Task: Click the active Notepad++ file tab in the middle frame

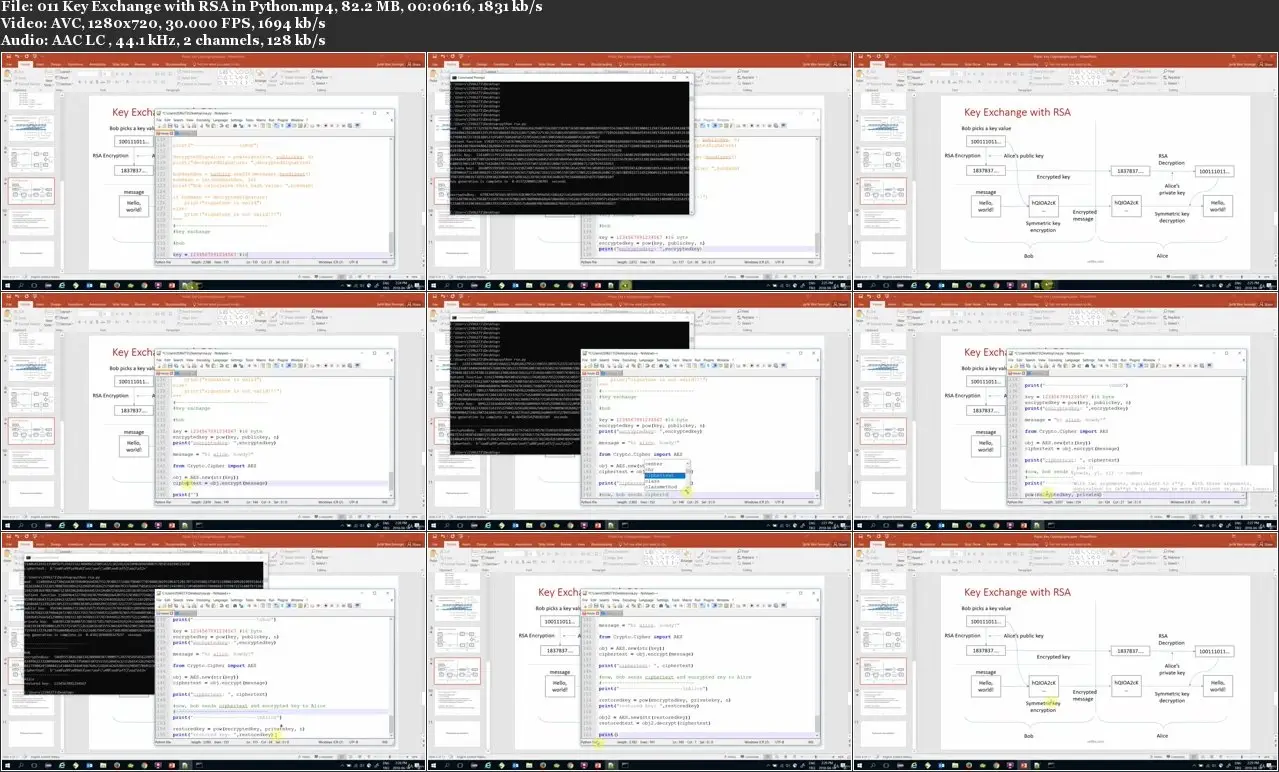Action: tap(591, 373)
